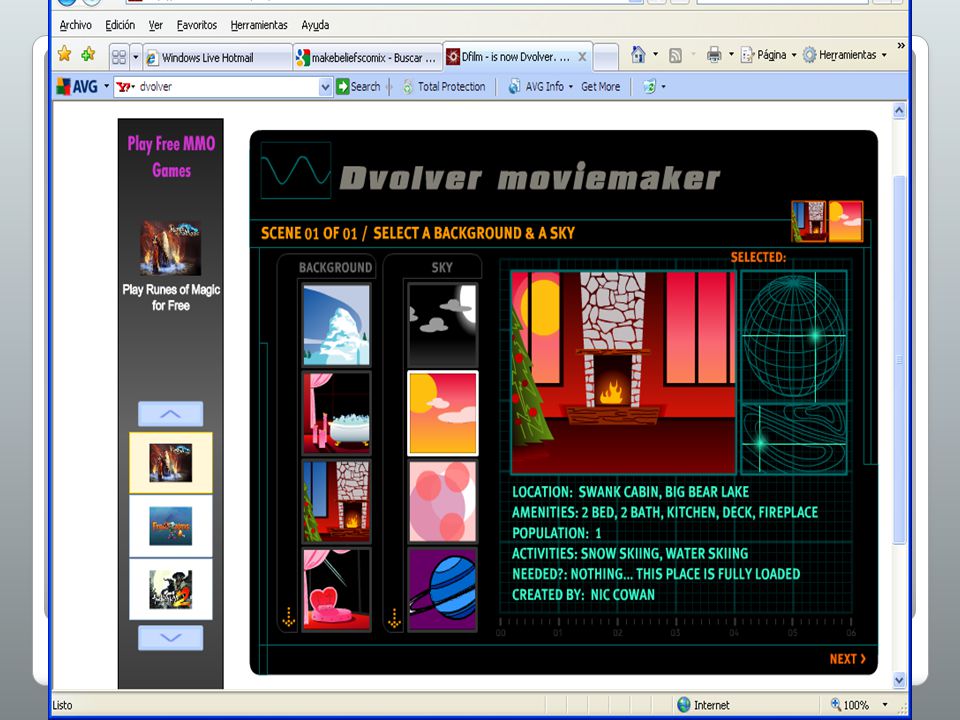960x720 pixels.
Task: Open the AVG Info dropdown
Action: [x=540, y=87]
